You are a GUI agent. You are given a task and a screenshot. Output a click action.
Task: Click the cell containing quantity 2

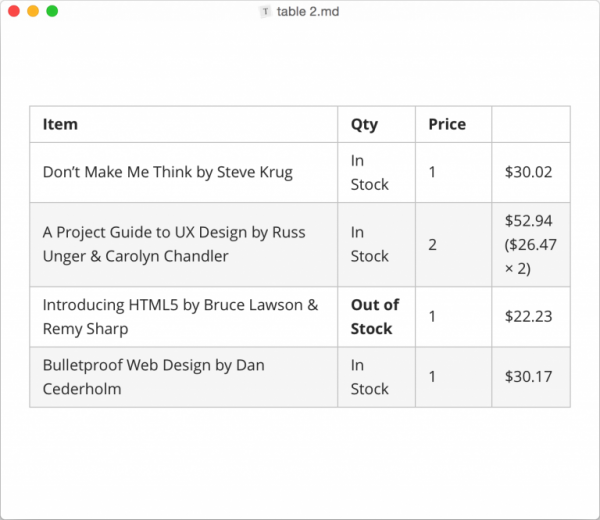click(453, 245)
